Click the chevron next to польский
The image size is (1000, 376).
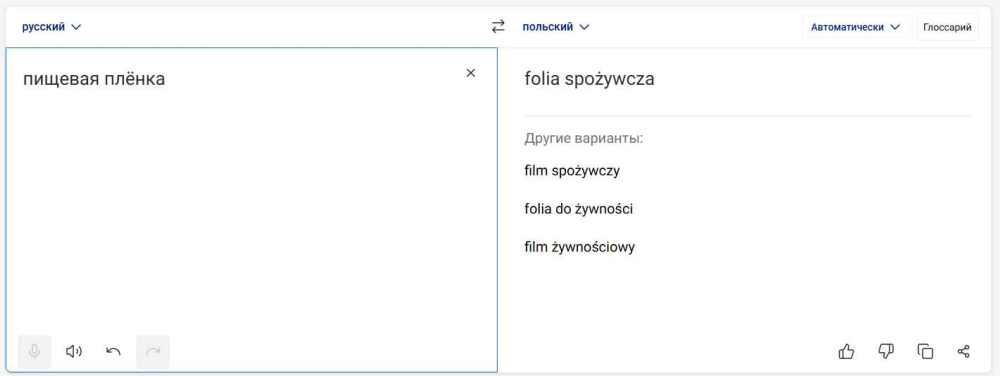click(584, 27)
